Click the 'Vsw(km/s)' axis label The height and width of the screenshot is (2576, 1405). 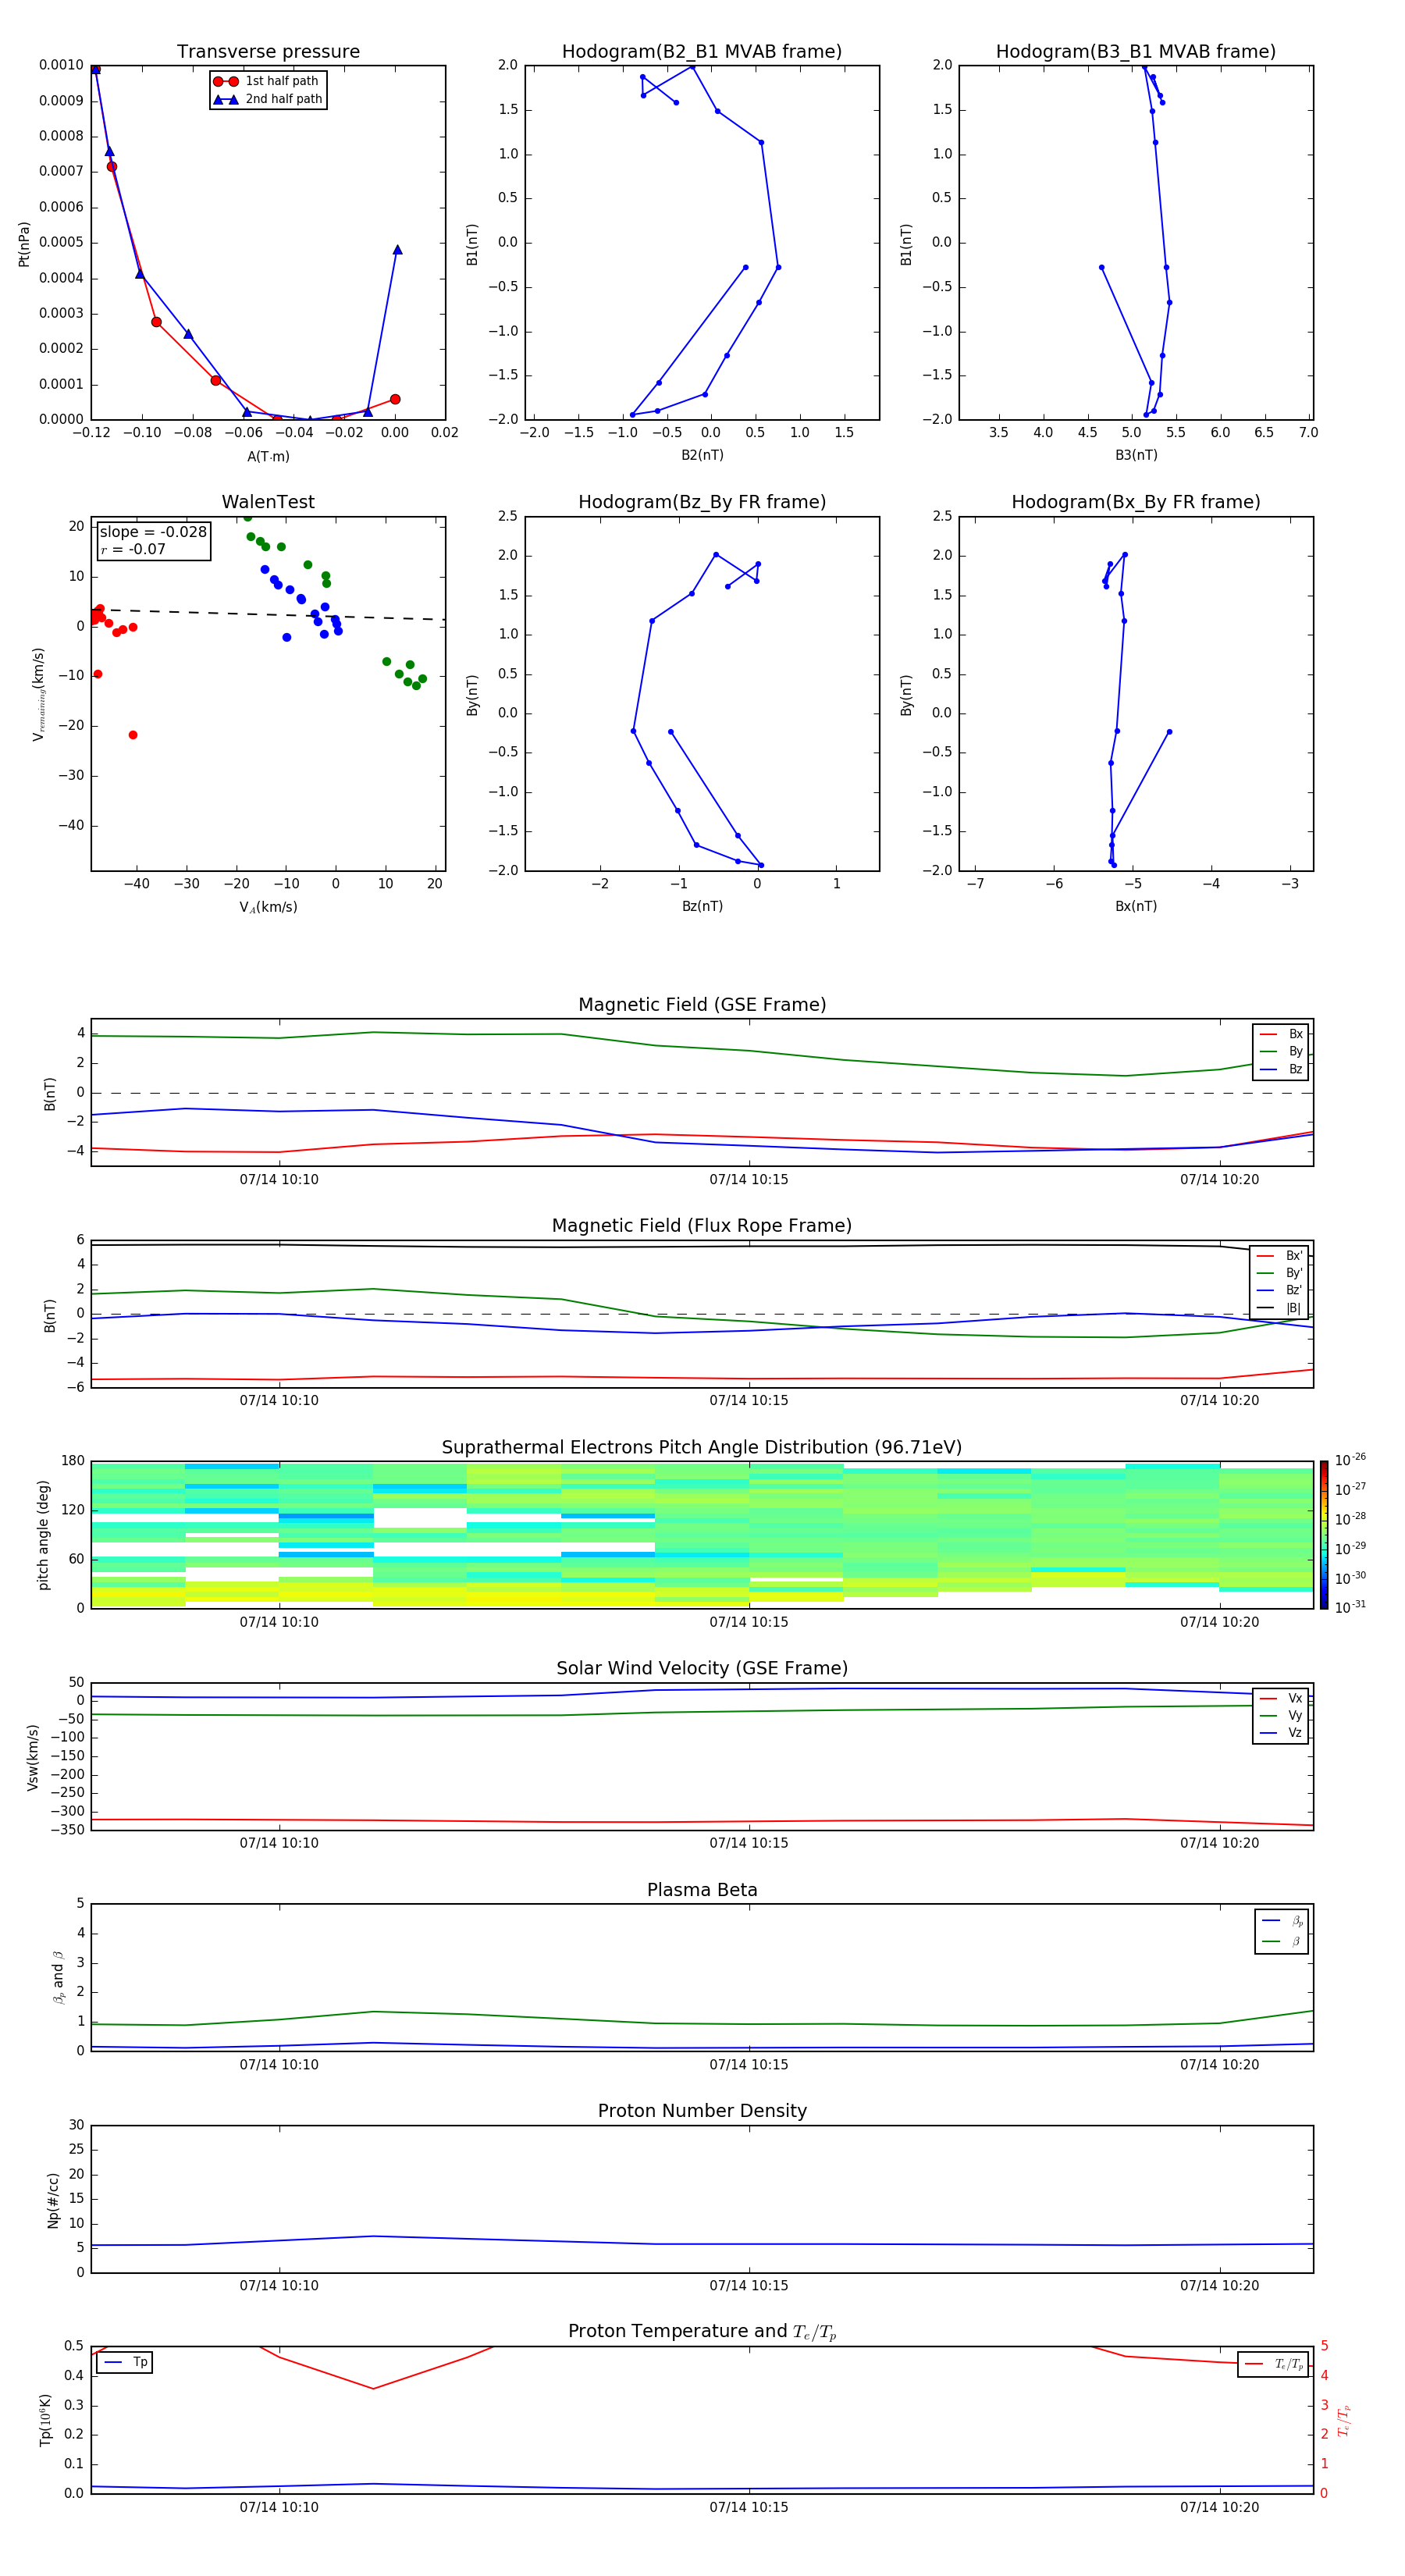coord(33,1757)
